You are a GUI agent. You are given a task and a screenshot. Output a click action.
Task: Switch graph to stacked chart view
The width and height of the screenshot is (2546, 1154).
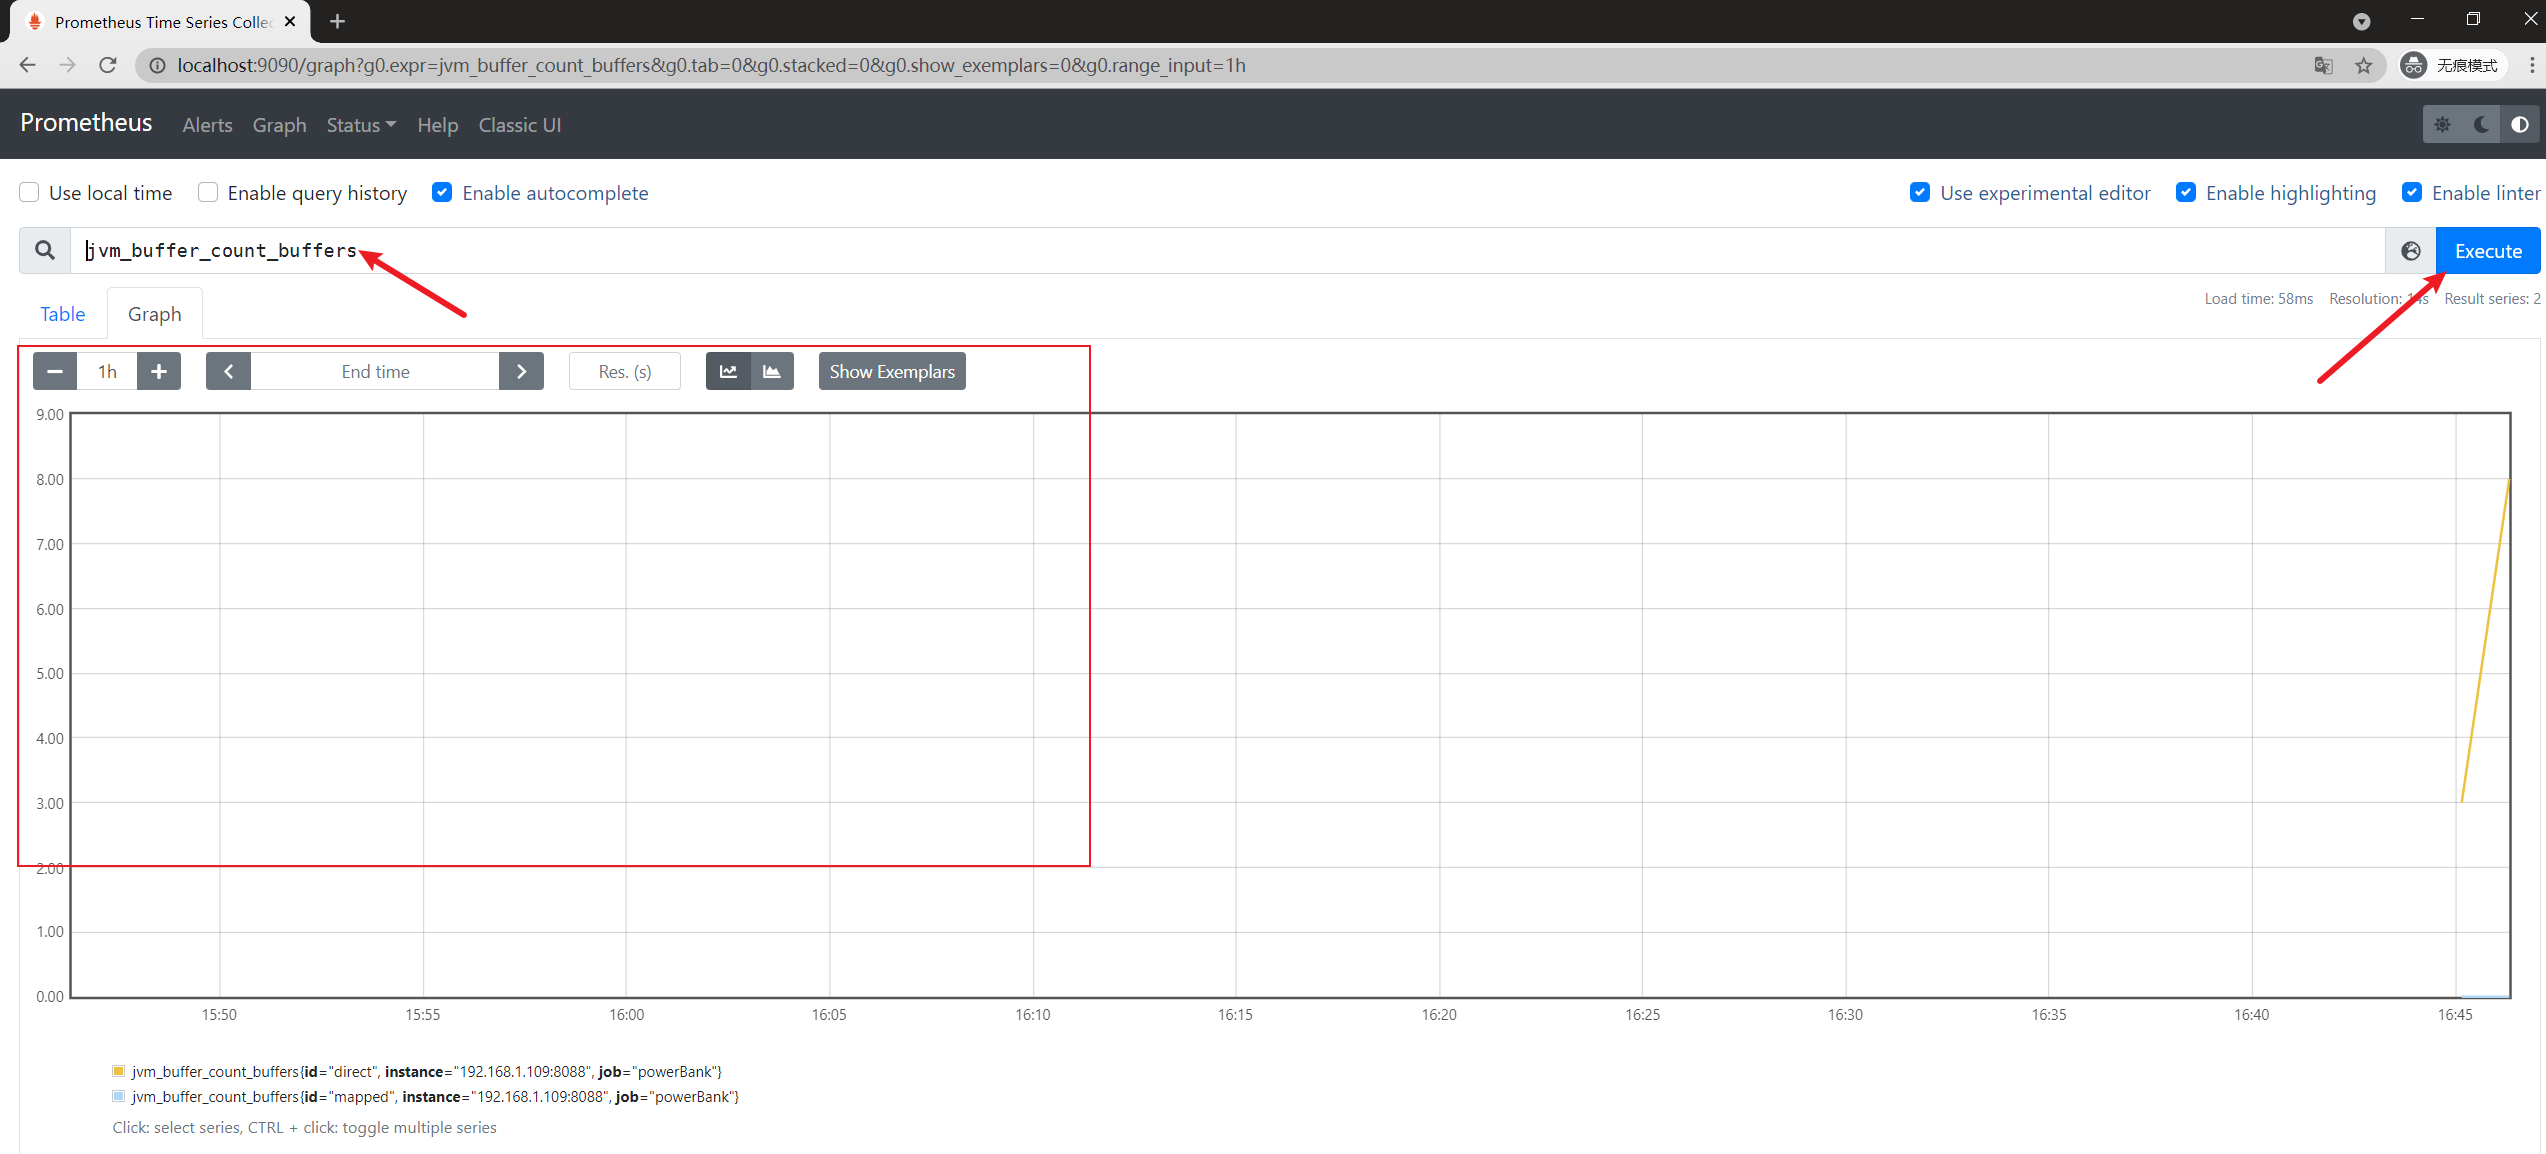coord(771,371)
